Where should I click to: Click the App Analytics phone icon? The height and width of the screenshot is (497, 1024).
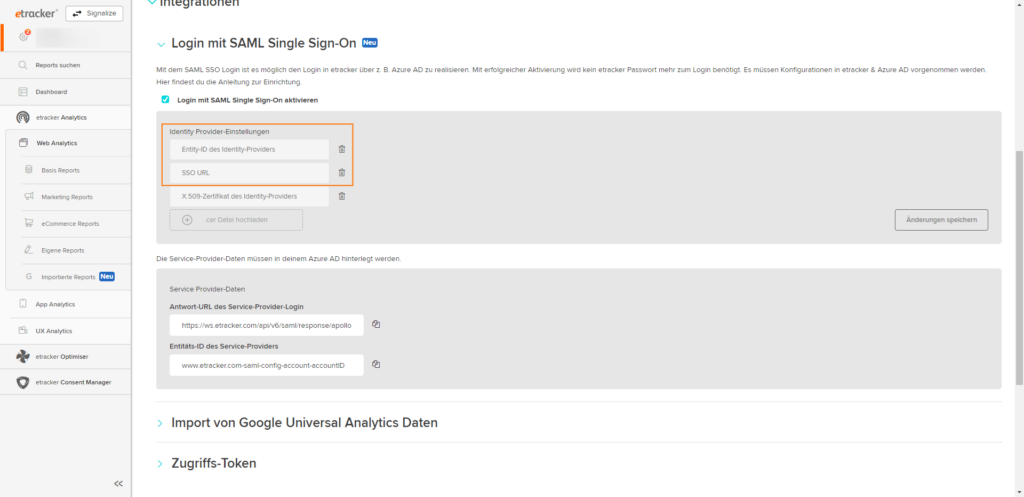[23, 304]
